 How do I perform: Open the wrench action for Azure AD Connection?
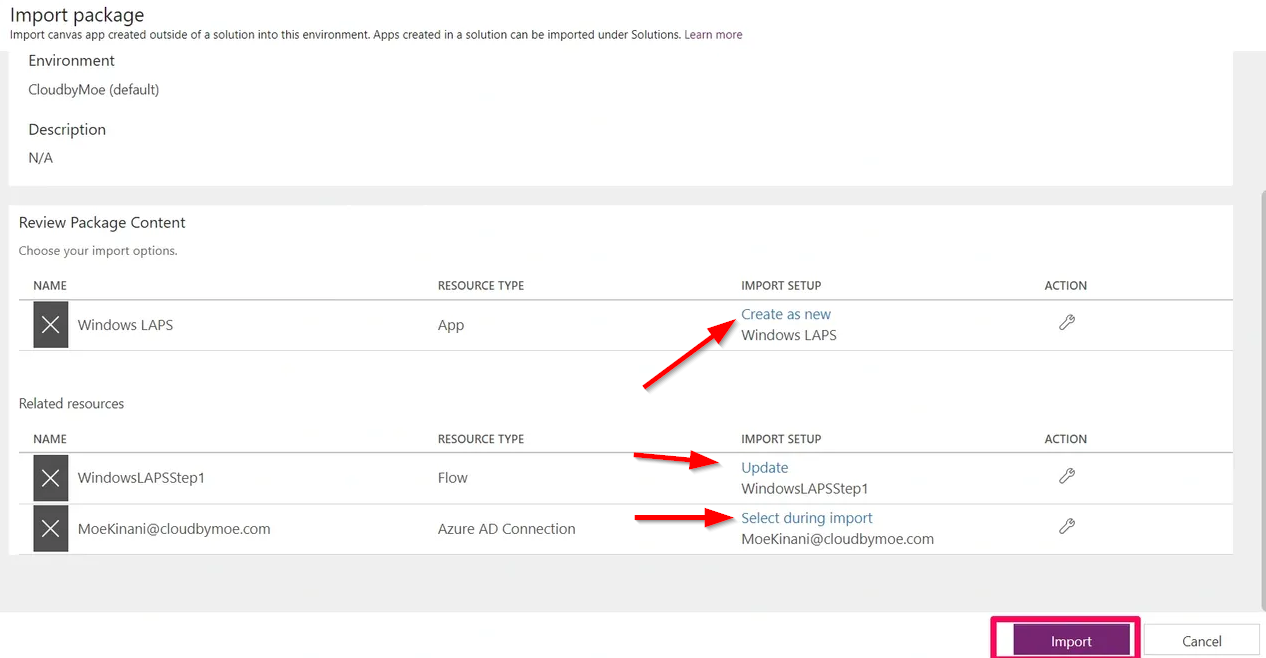point(1067,525)
